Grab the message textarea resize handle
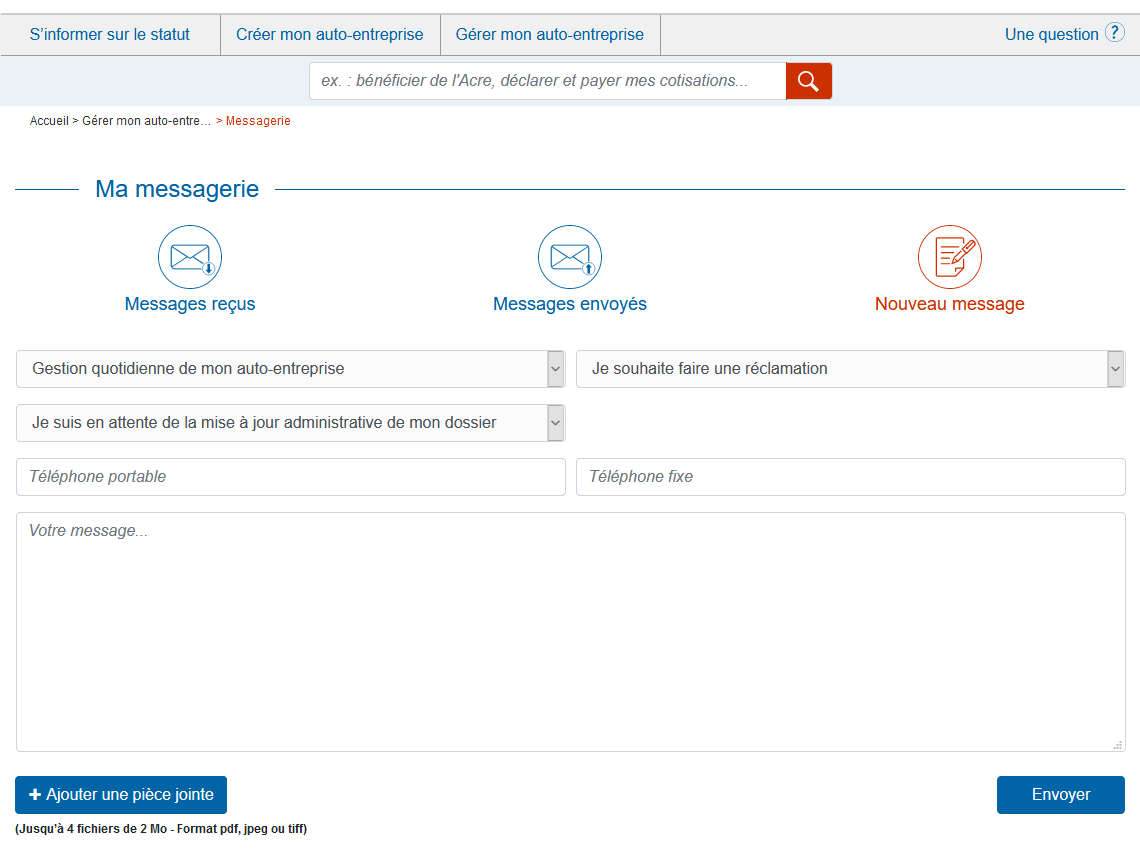Viewport: 1140px width, 853px height. tap(1118, 744)
